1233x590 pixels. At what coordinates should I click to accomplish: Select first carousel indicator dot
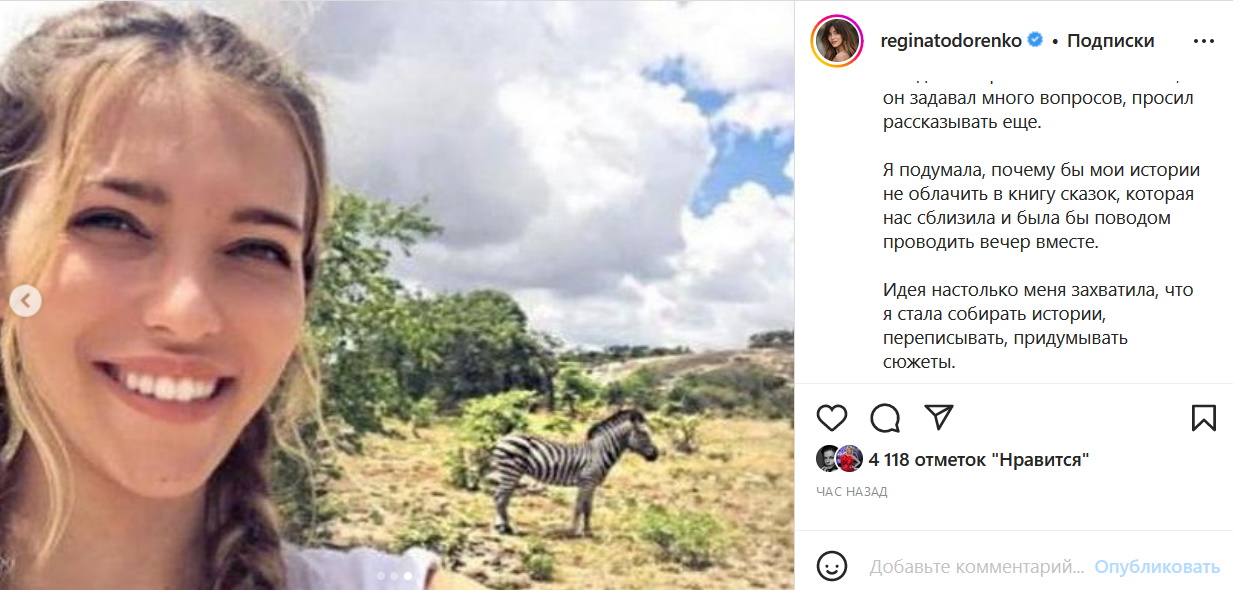(x=380, y=576)
